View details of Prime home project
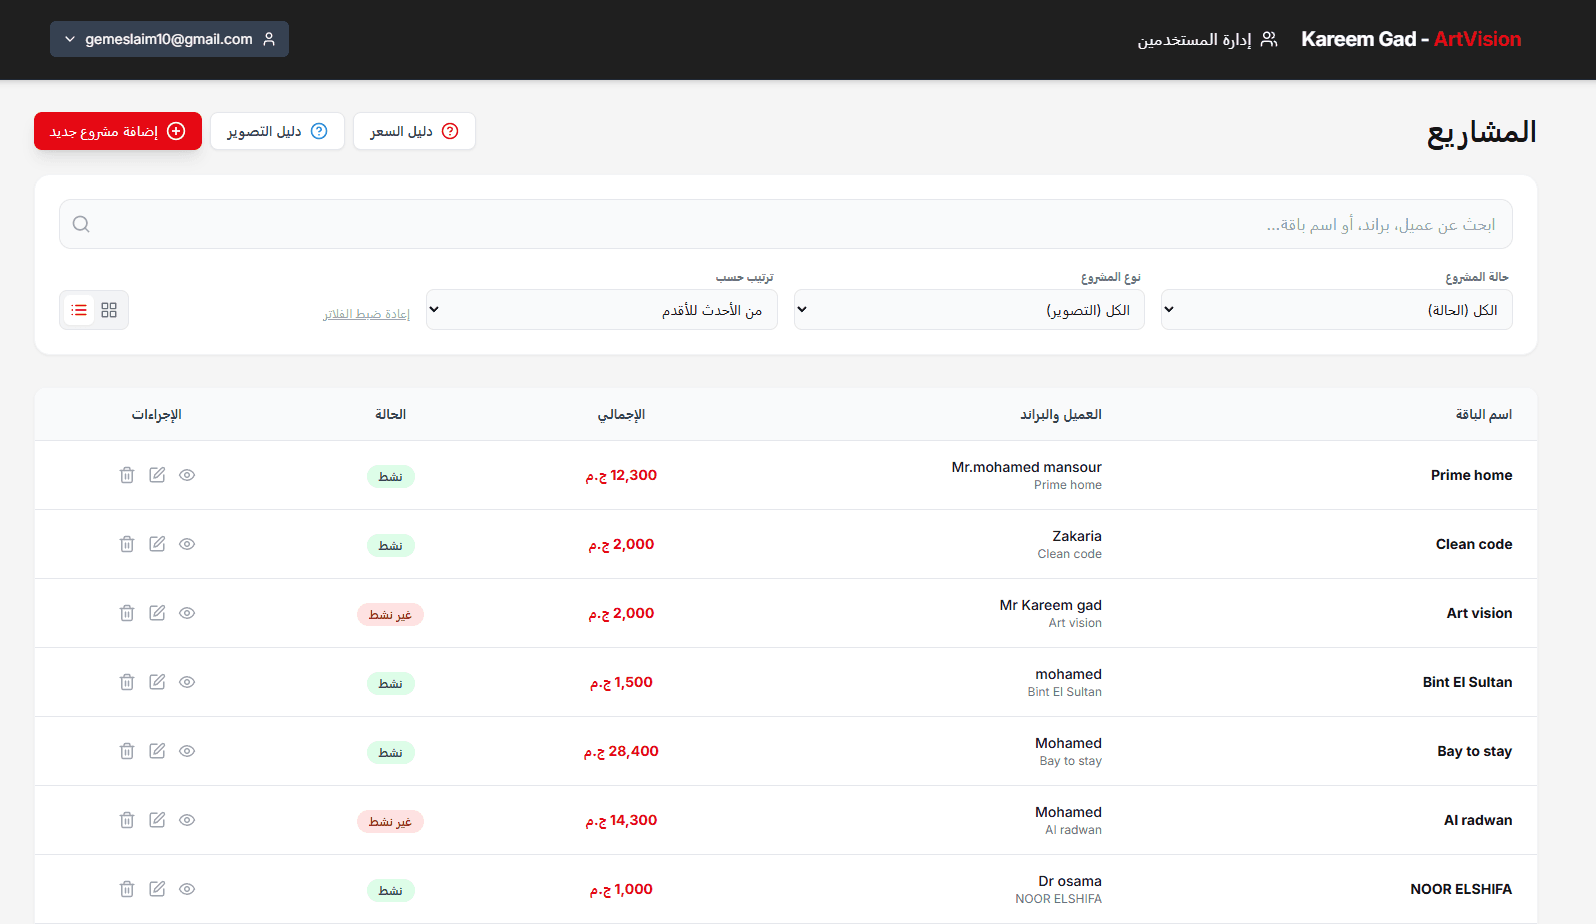This screenshot has height=924, width=1596. click(x=187, y=475)
